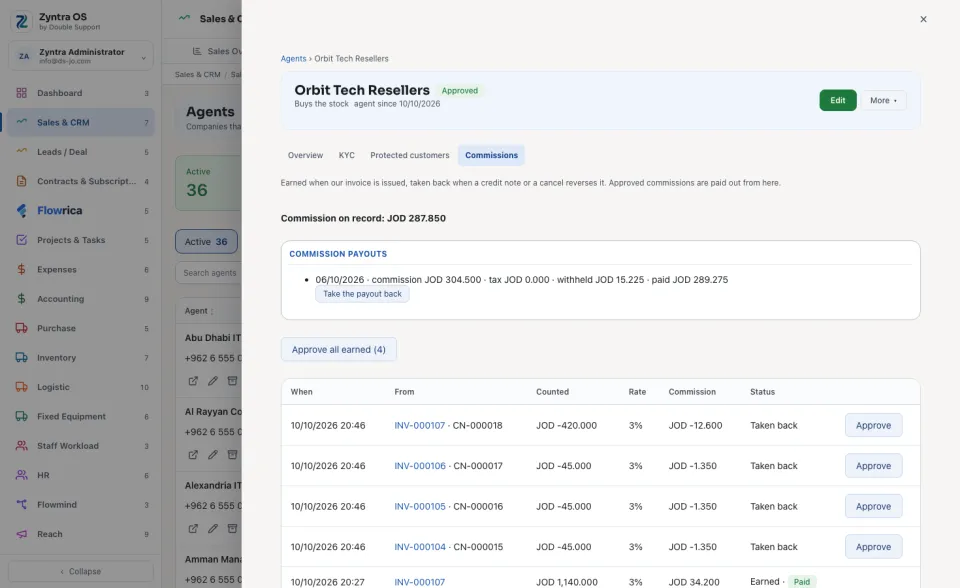Approve the CN-000017 commission row
Screen dimensions: 960x588
click(x=873, y=466)
